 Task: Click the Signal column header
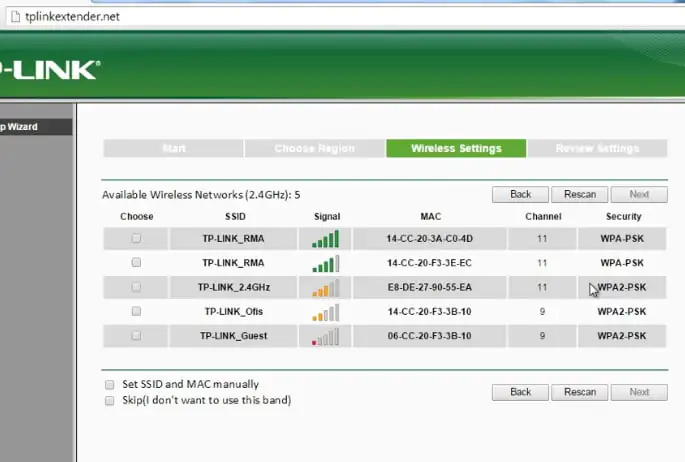tap(327, 217)
